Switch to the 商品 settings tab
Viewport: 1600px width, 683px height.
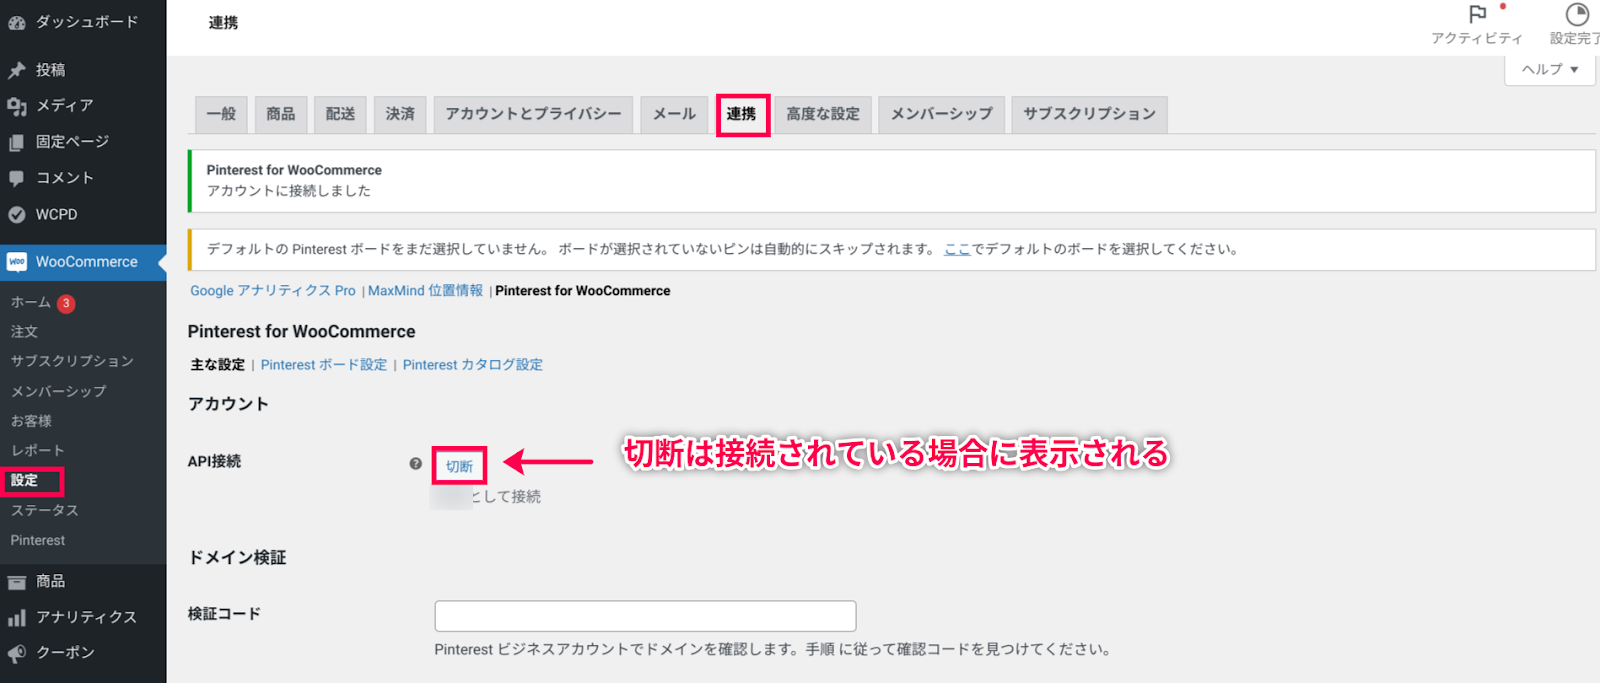(281, 114)
